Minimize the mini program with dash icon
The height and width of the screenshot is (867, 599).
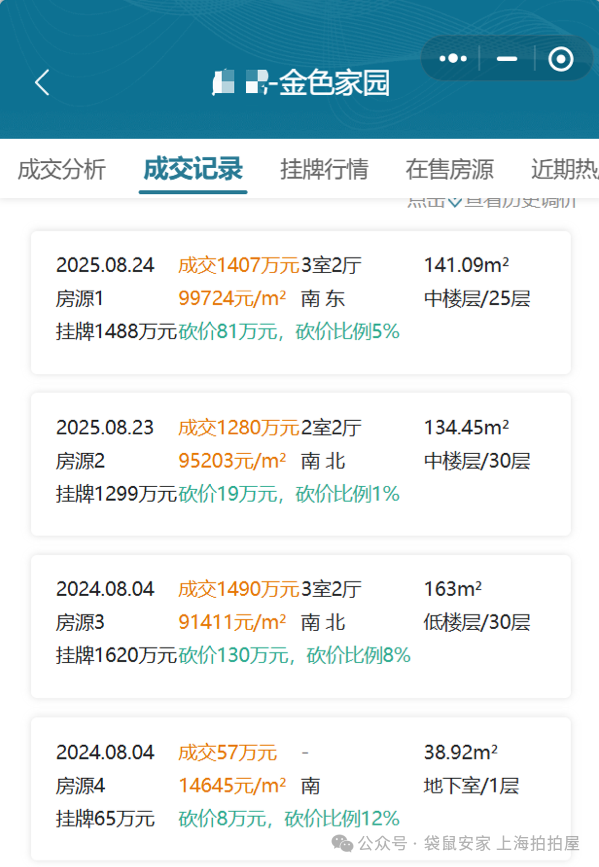coord(507,59)
